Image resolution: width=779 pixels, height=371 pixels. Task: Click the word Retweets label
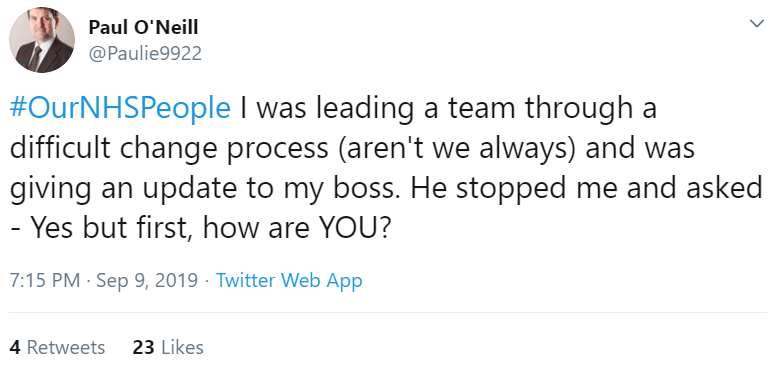pos(66,347)
